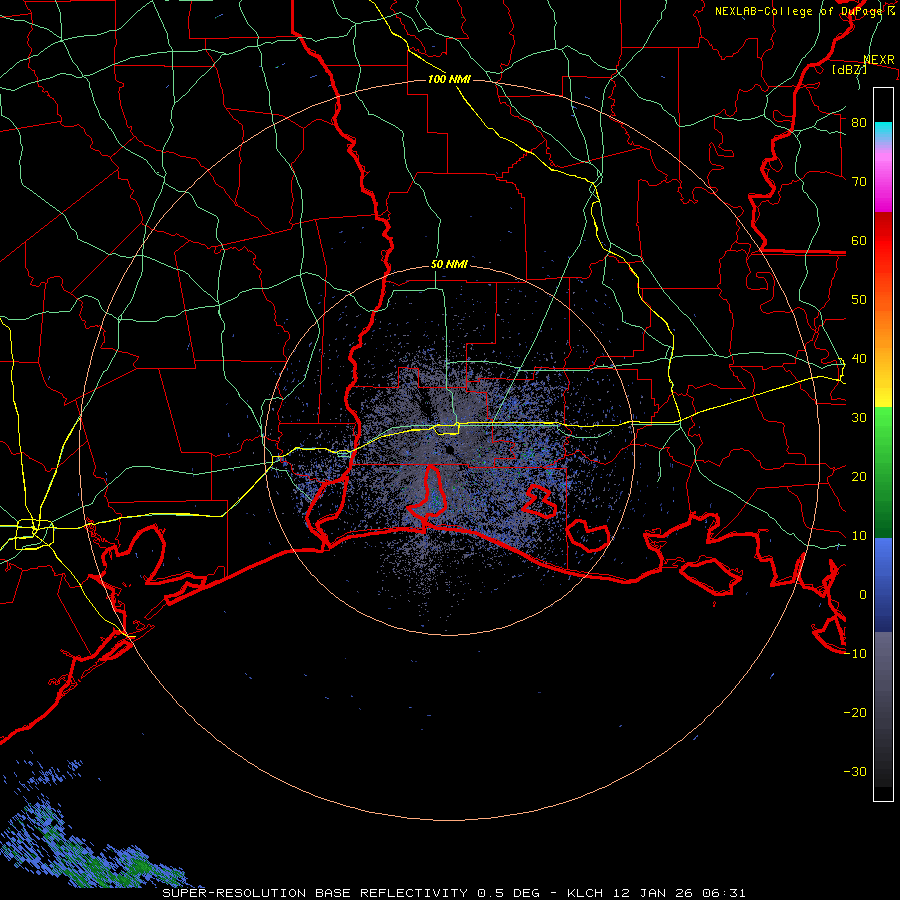Click "SUPER-RESOLUTION BASE REFLECTIVITY" in the caption
This screenshot has width=900, height=900.
click(315, 893)
